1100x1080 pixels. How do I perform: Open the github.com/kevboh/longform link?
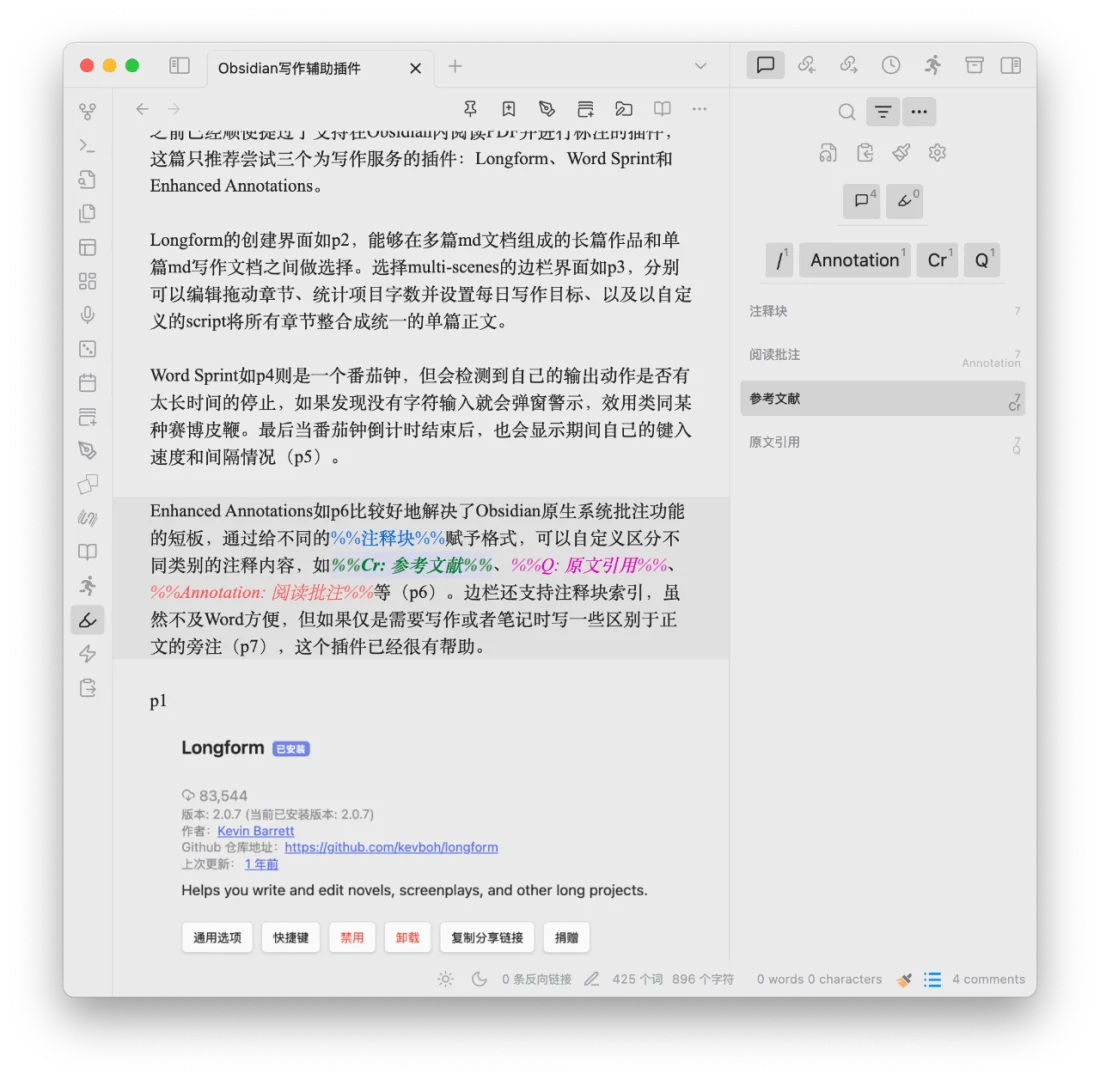(391, 847)
